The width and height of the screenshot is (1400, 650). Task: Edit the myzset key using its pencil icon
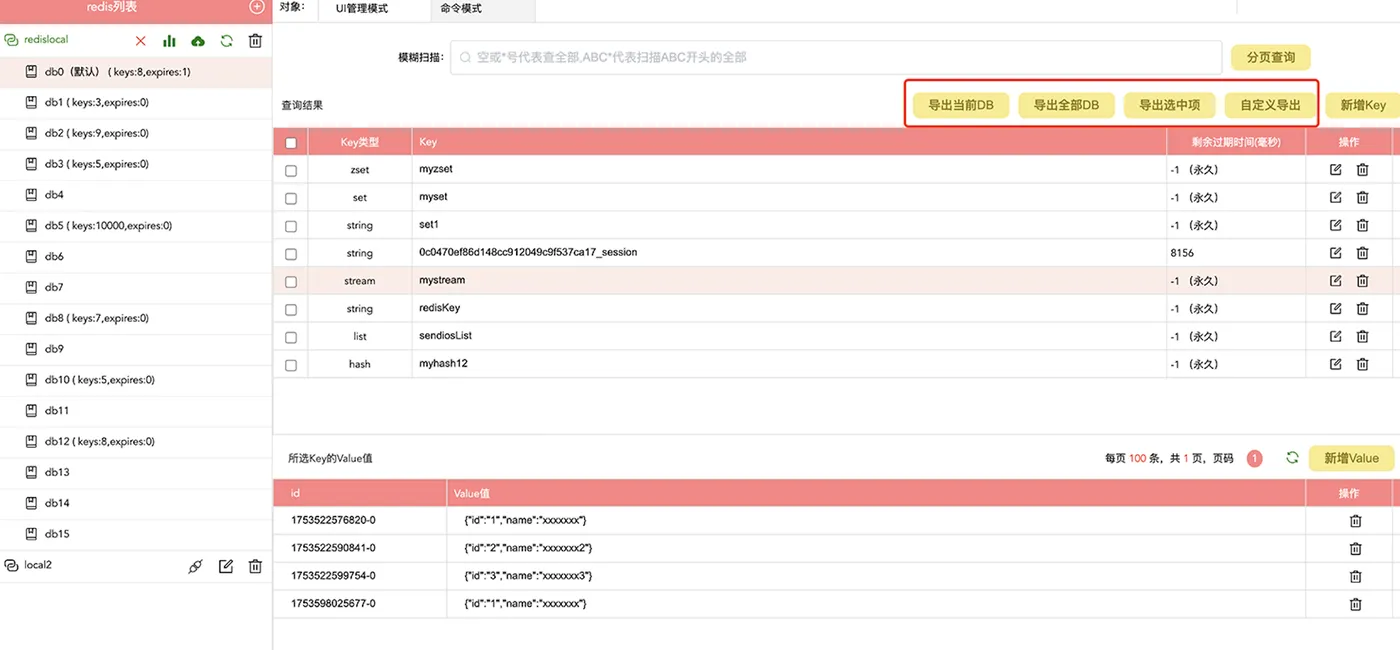1336,170
